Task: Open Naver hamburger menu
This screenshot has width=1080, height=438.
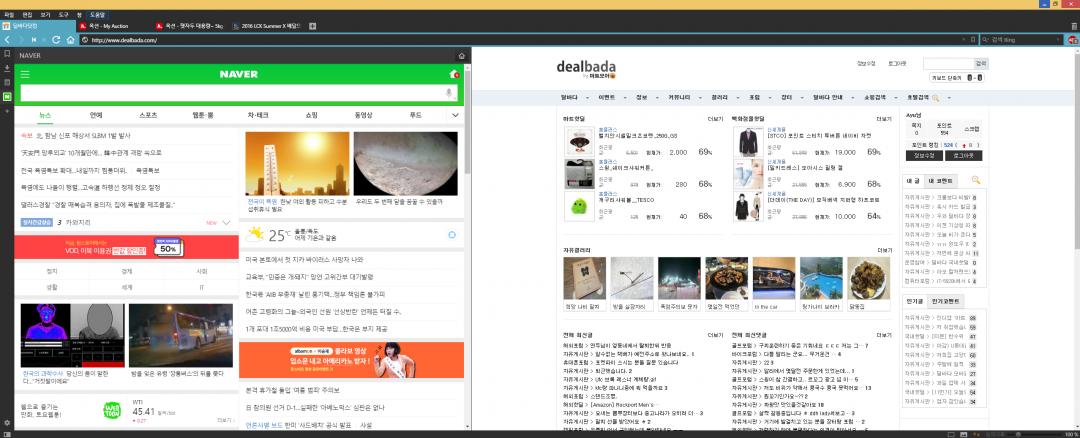Action: tap(25, 74)
